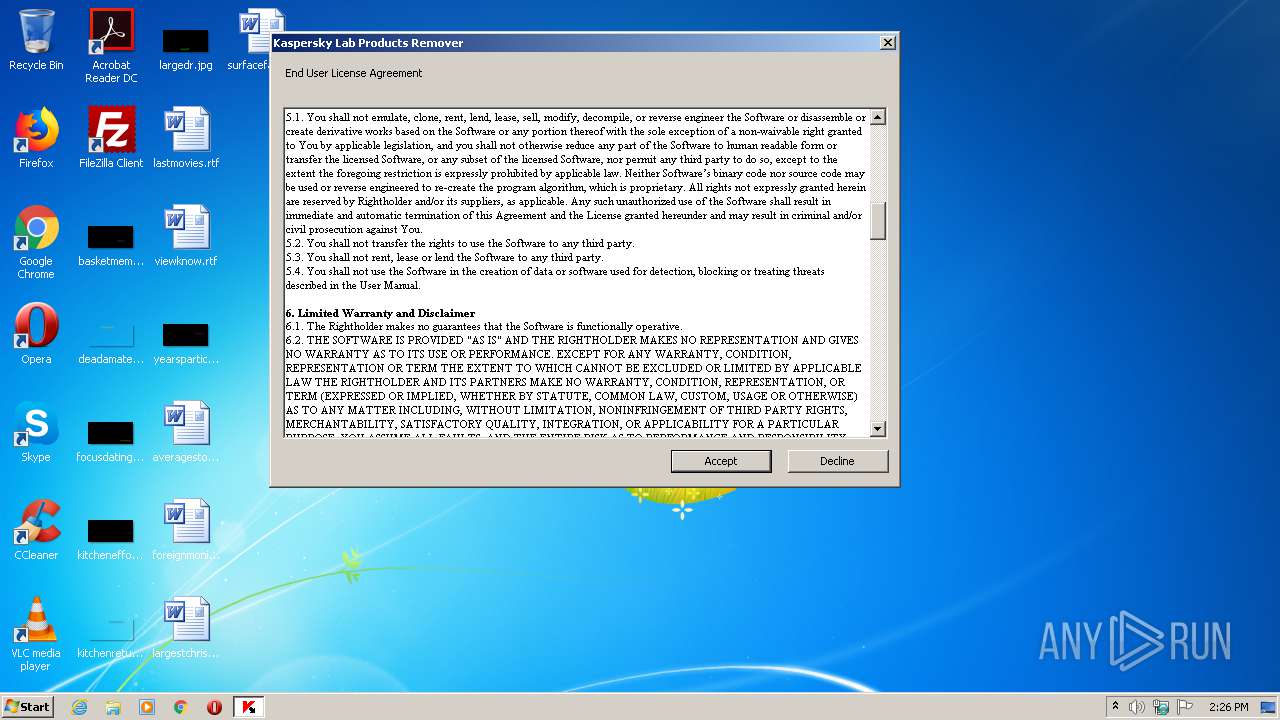Click the license scrollbar down arrow
The width and height of the screenshot is (1280, 720).
[878, 429]
